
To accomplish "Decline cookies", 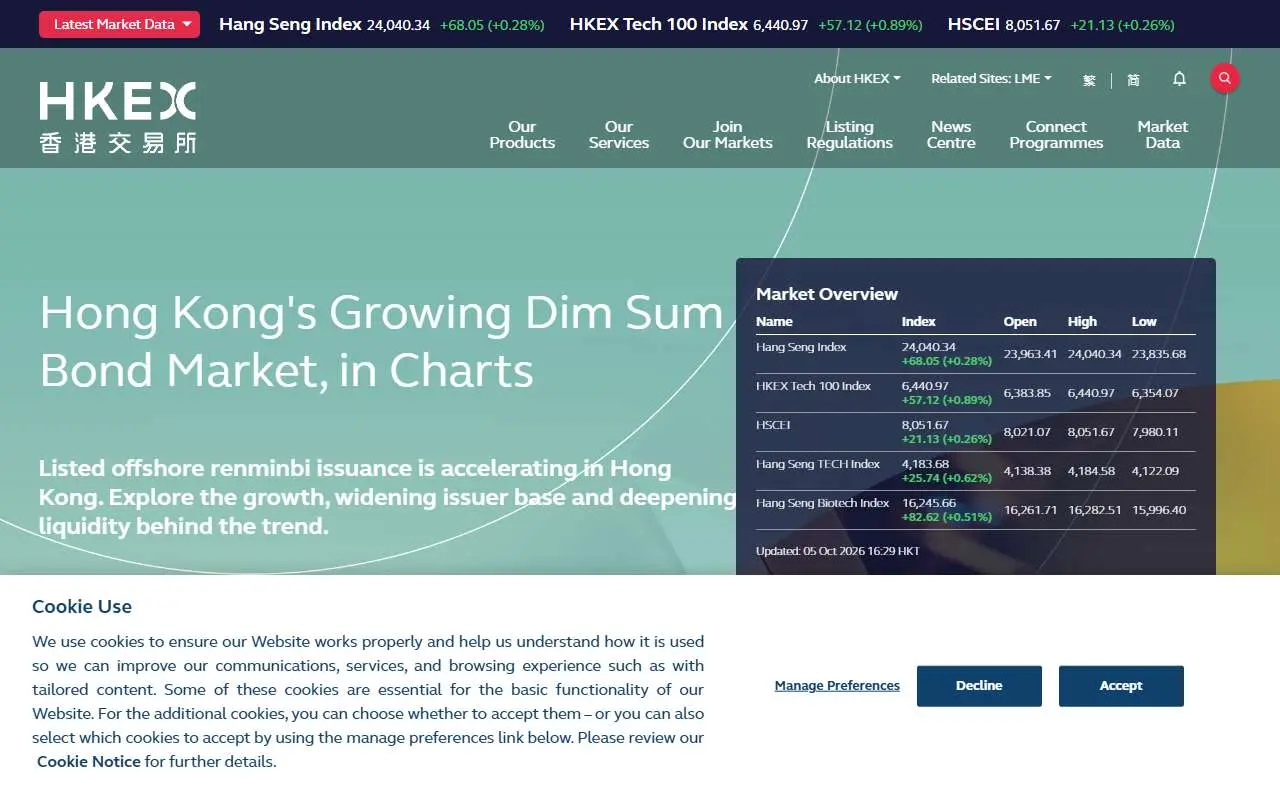I will (x=979, y=686).
